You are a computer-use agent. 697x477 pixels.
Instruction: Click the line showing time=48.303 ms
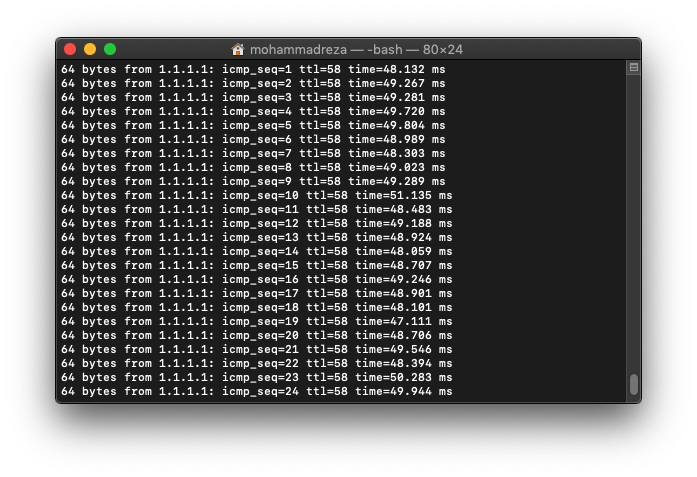[253, 153]
